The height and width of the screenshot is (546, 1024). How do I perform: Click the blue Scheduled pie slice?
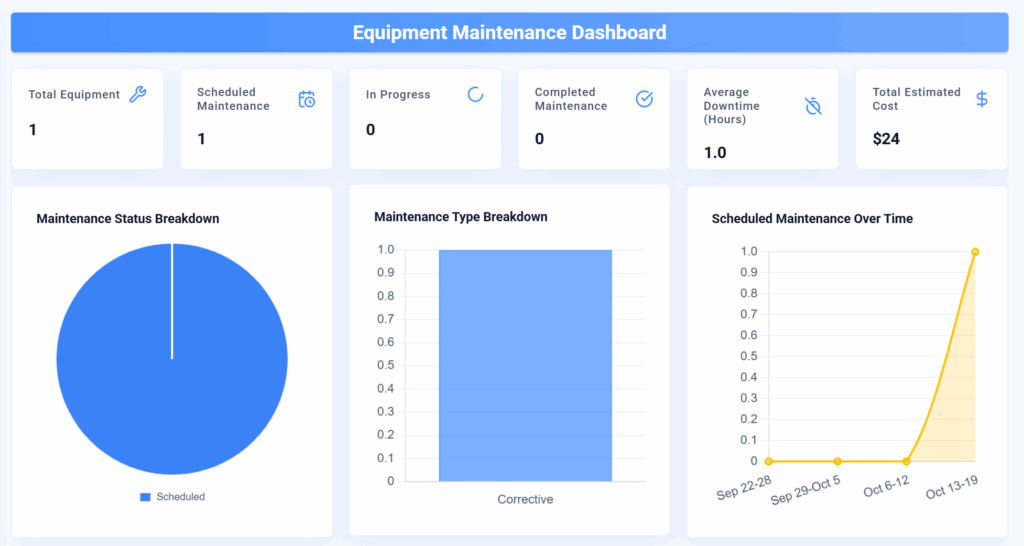tap(172, 359)
